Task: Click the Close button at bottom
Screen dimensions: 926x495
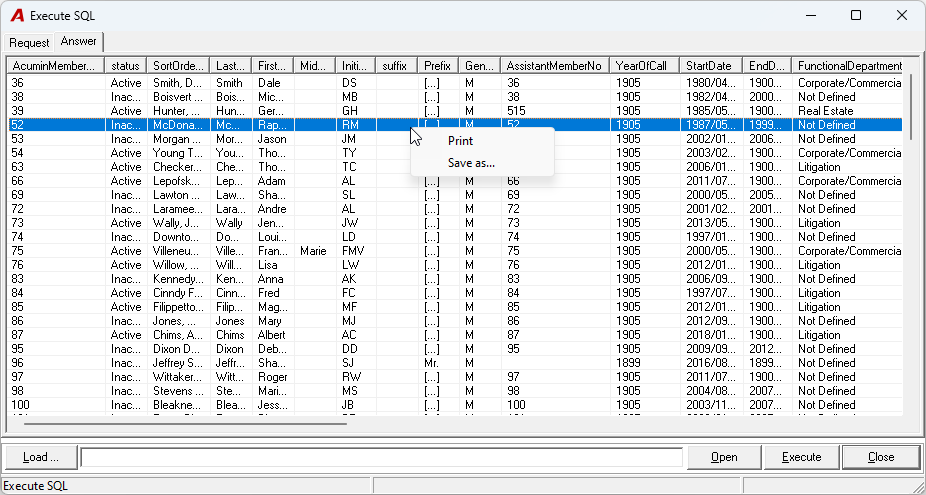Action: pos(881,457)
